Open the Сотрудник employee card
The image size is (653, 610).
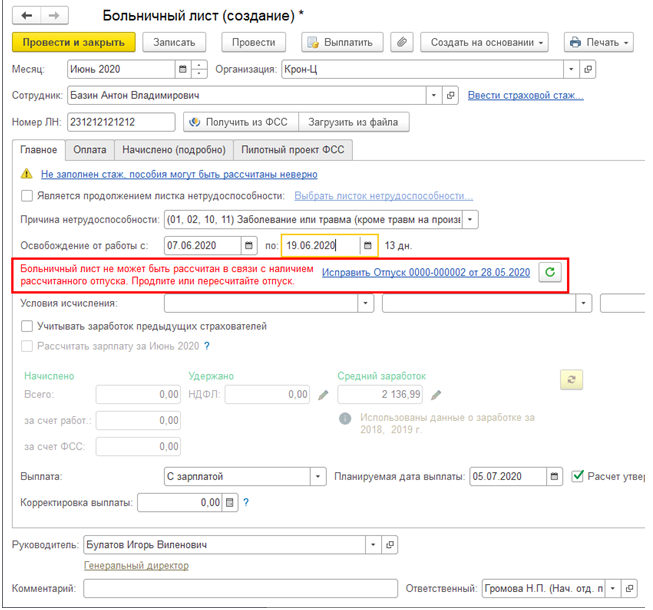(450, 95)
